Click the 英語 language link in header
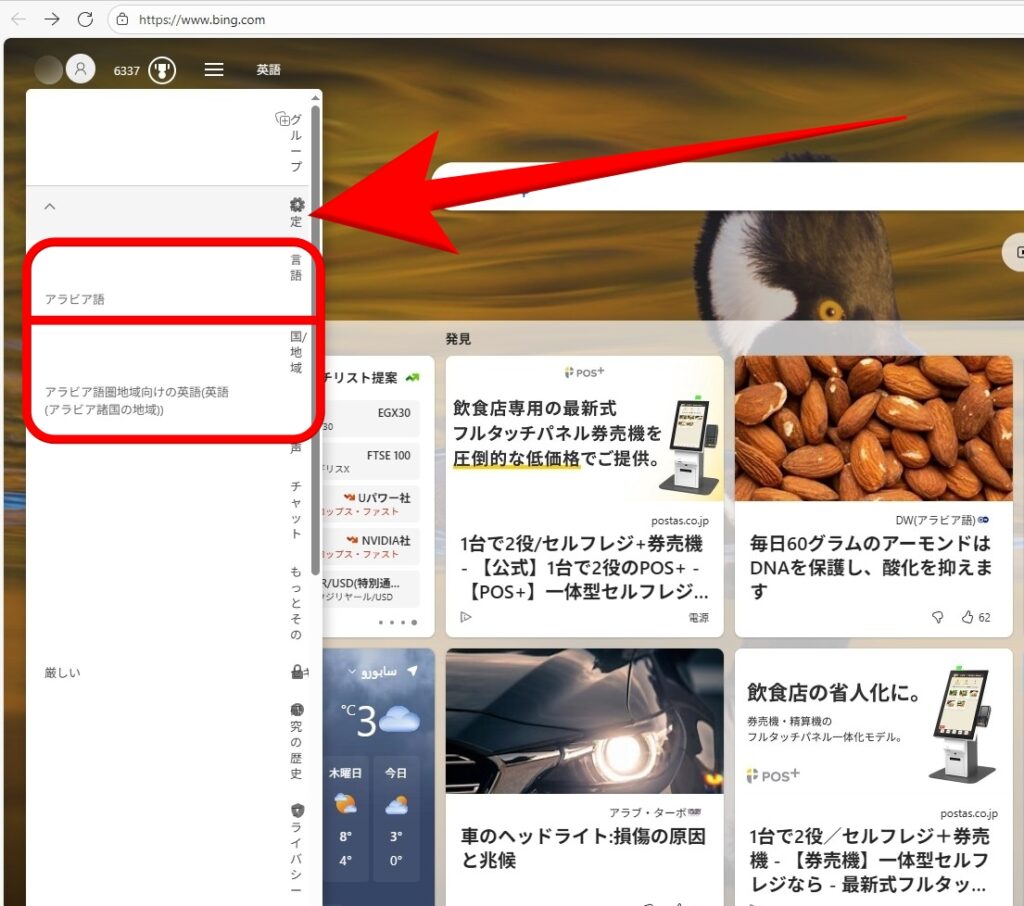Image resolution: width=1024 pixels, height=906 pixels. 268,70
